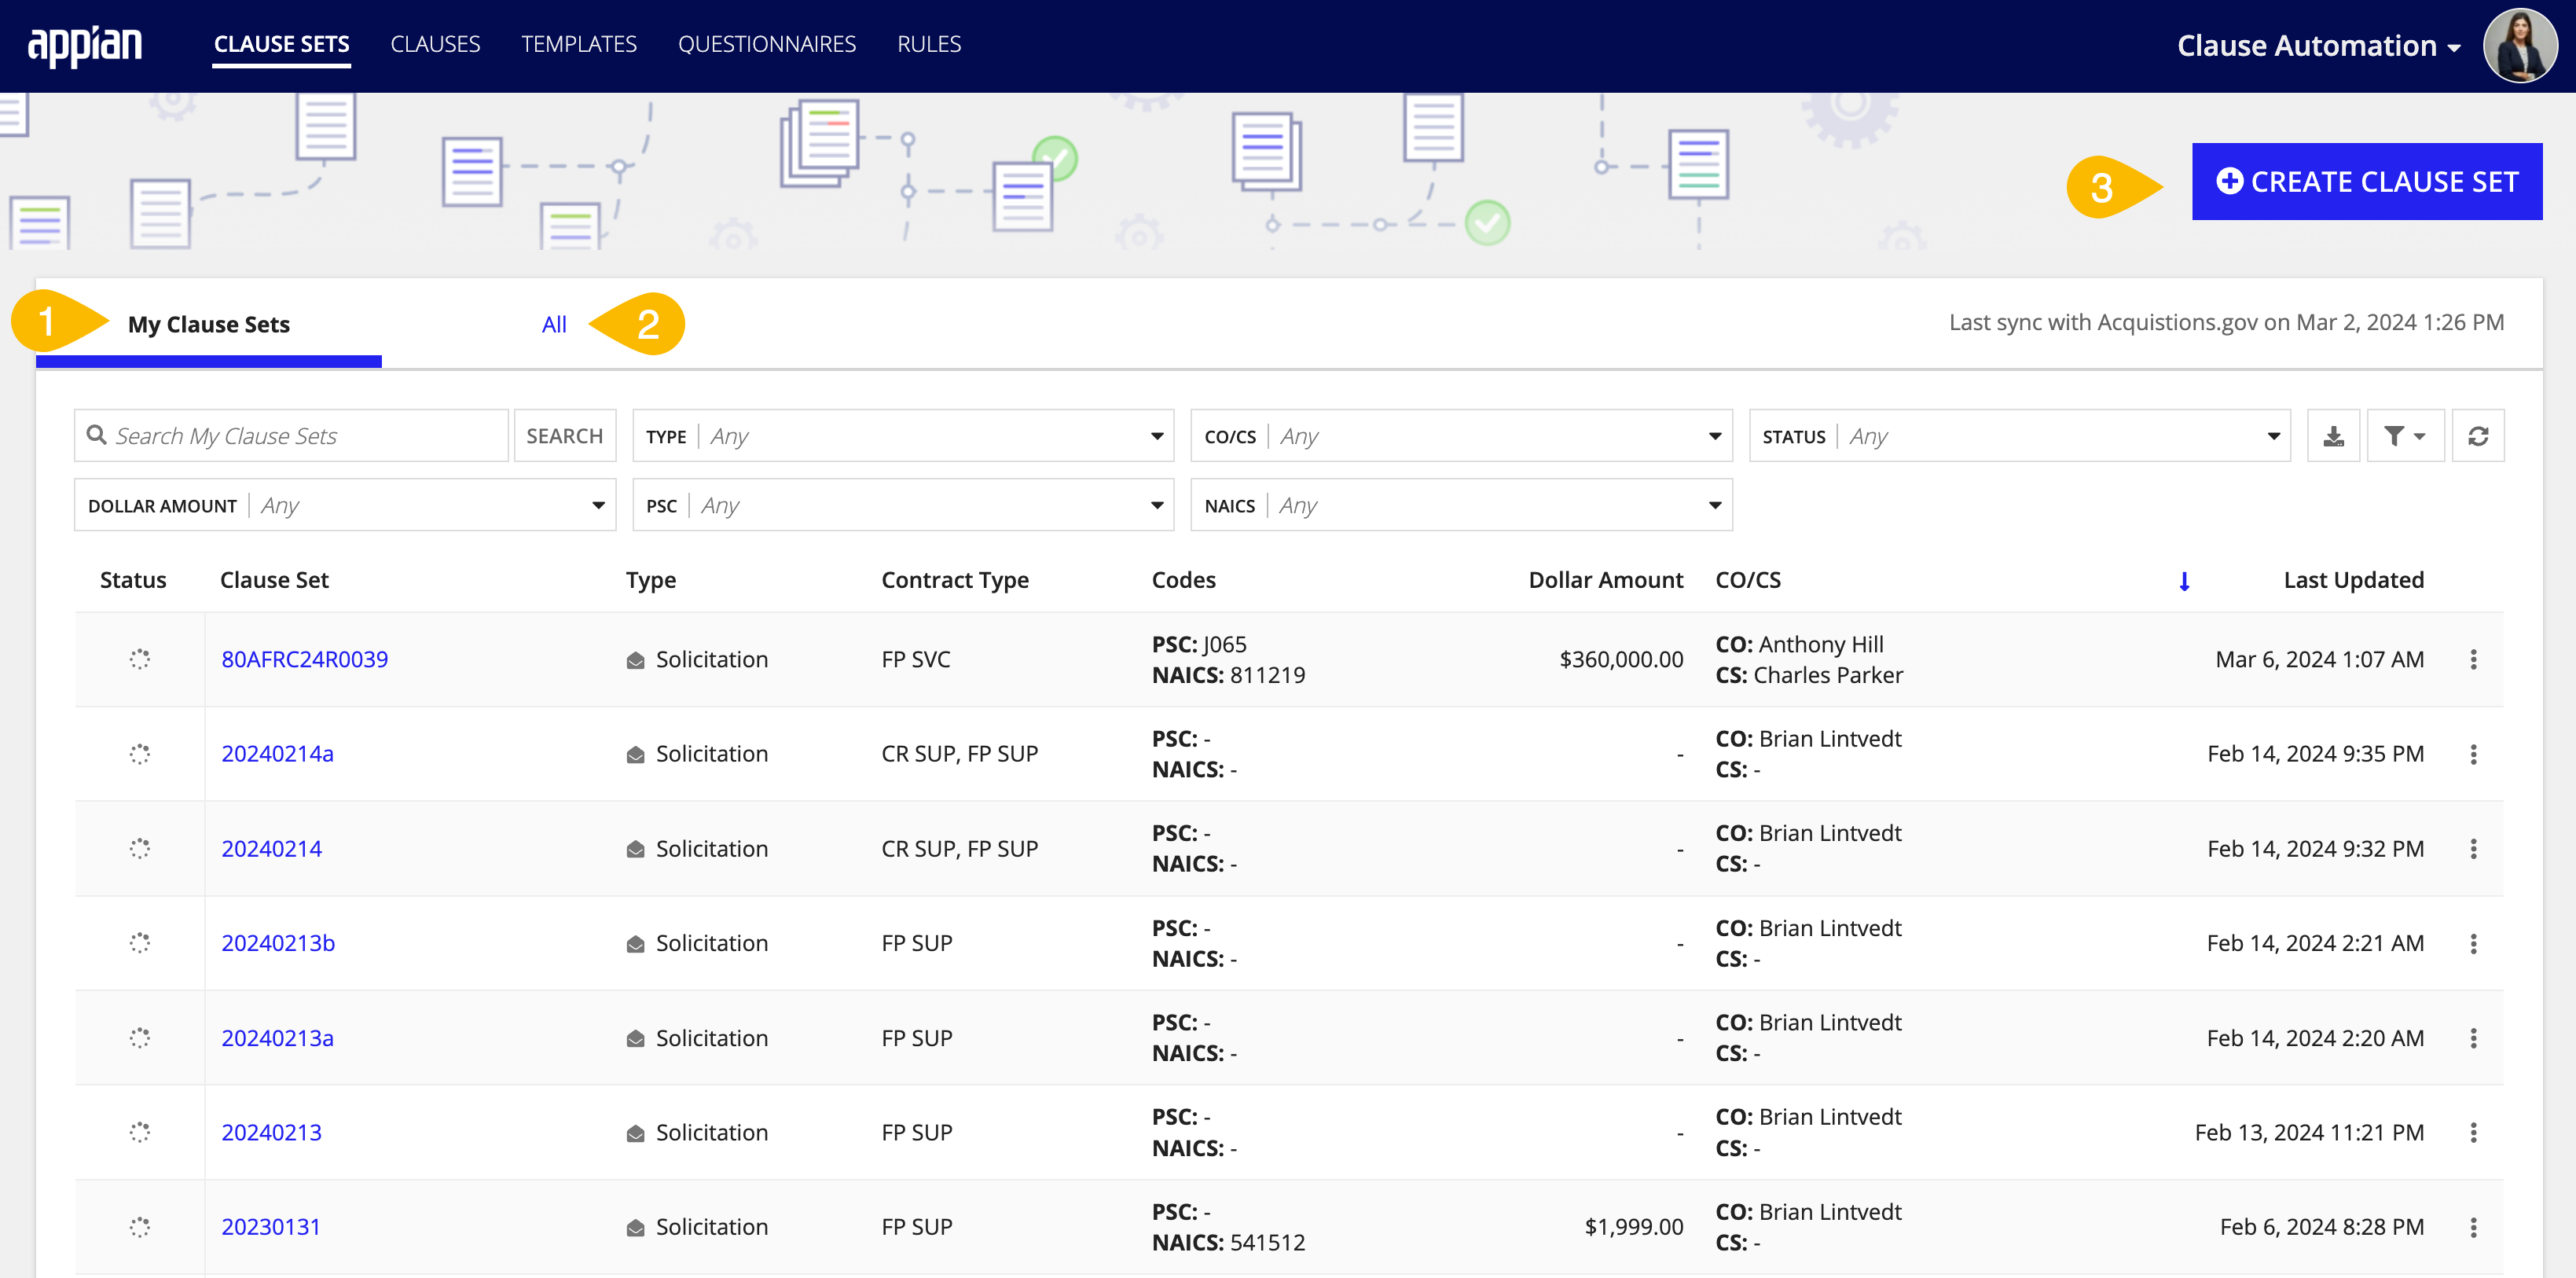Viewport: 2576px width, 1278px height.
Task: Click the CREATE CLAUSE SET button
Action: pyautogui.click(x=2367, y=182)
